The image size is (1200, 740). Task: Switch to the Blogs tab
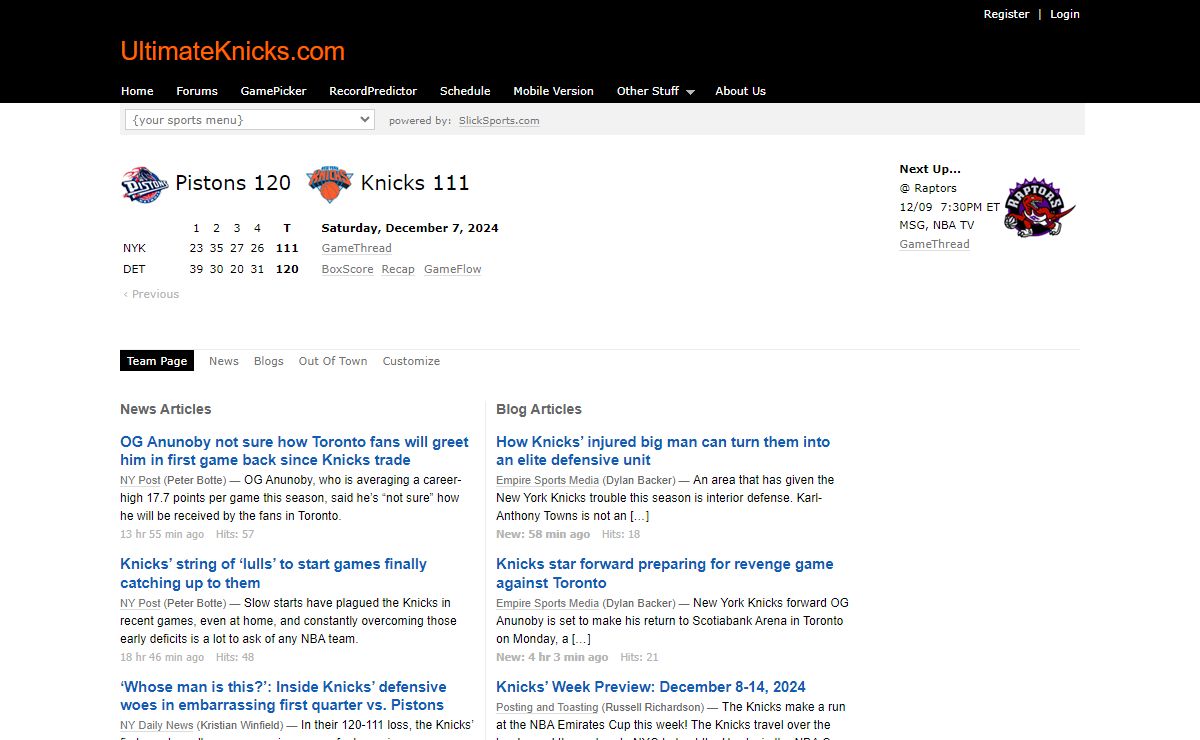click(x=269, y=361)
